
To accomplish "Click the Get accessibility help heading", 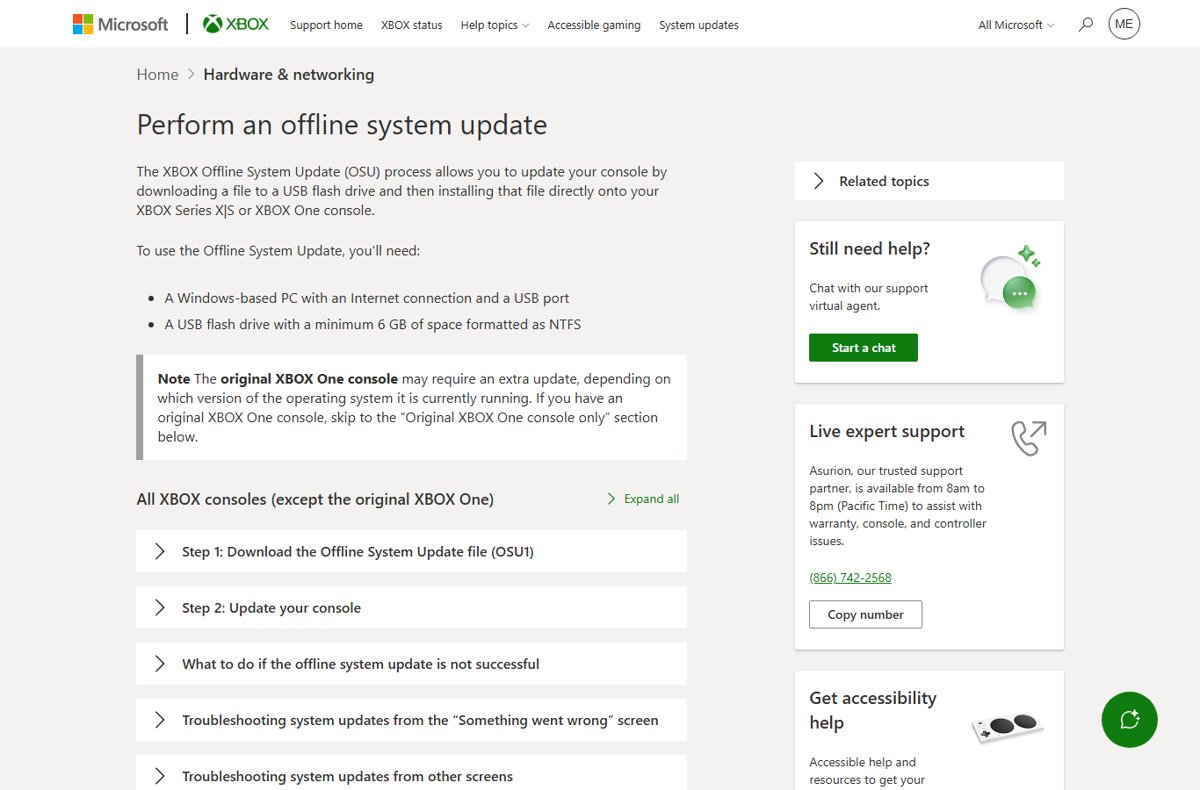I will [873, 710].
